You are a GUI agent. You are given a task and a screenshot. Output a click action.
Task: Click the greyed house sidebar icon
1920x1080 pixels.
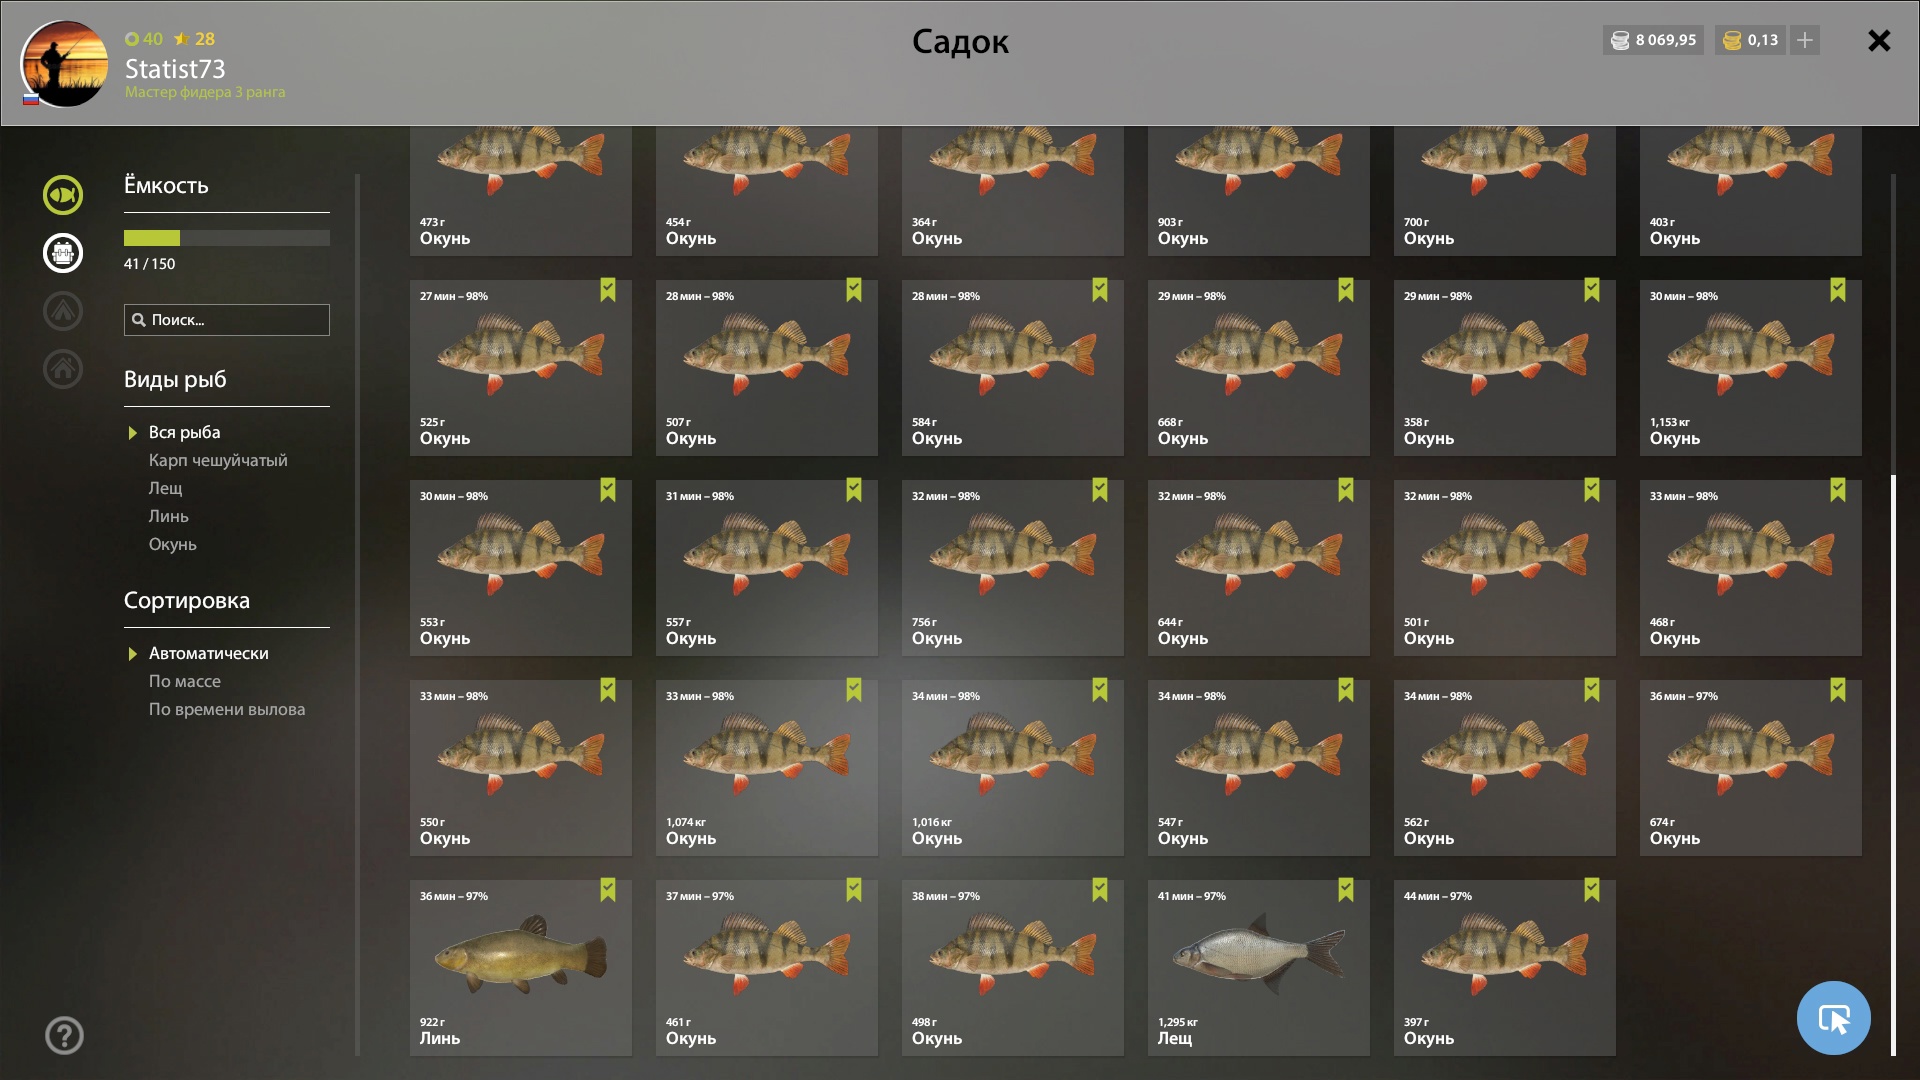(63, 369)
